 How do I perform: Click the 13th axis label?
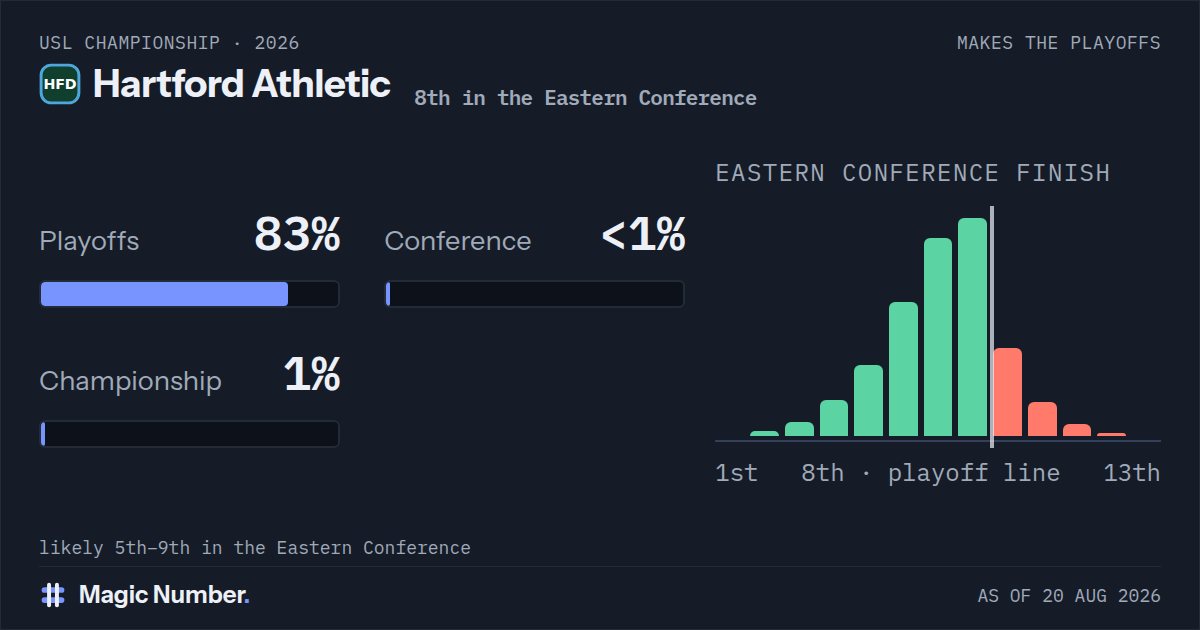click(1132, 473)
